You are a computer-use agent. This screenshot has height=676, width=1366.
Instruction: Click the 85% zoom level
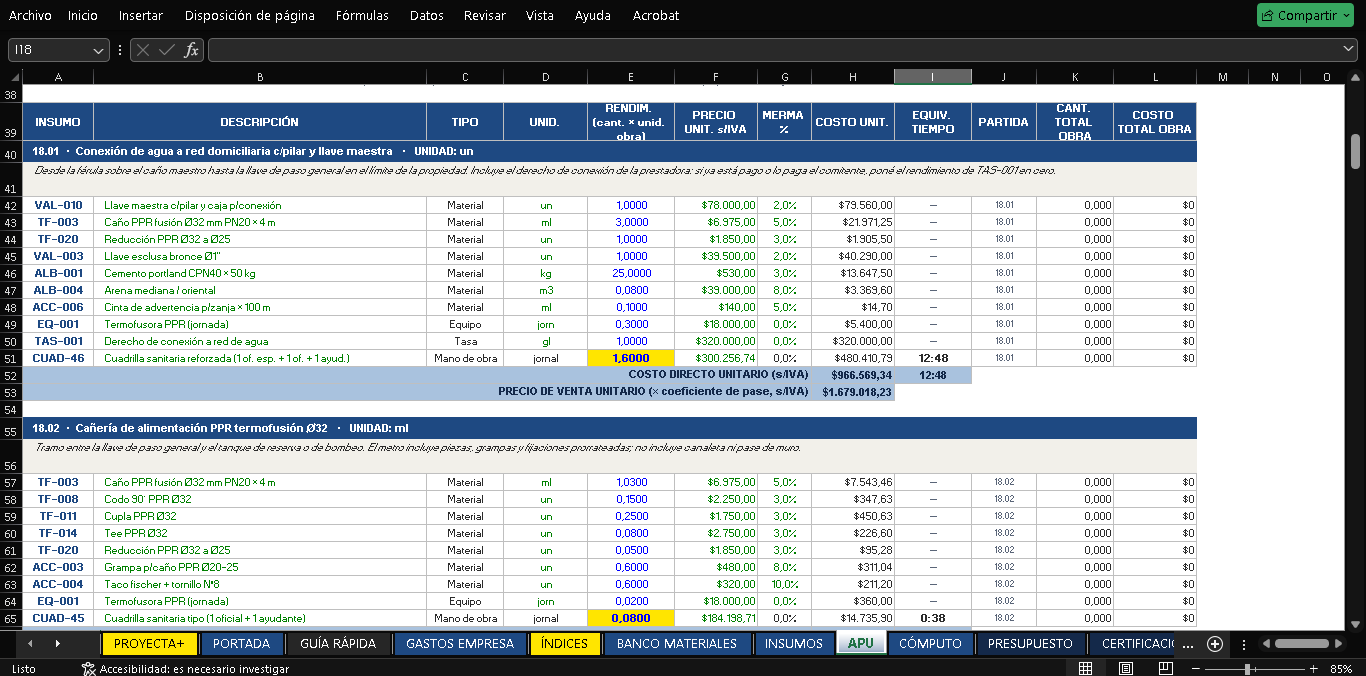point(1342,668)
